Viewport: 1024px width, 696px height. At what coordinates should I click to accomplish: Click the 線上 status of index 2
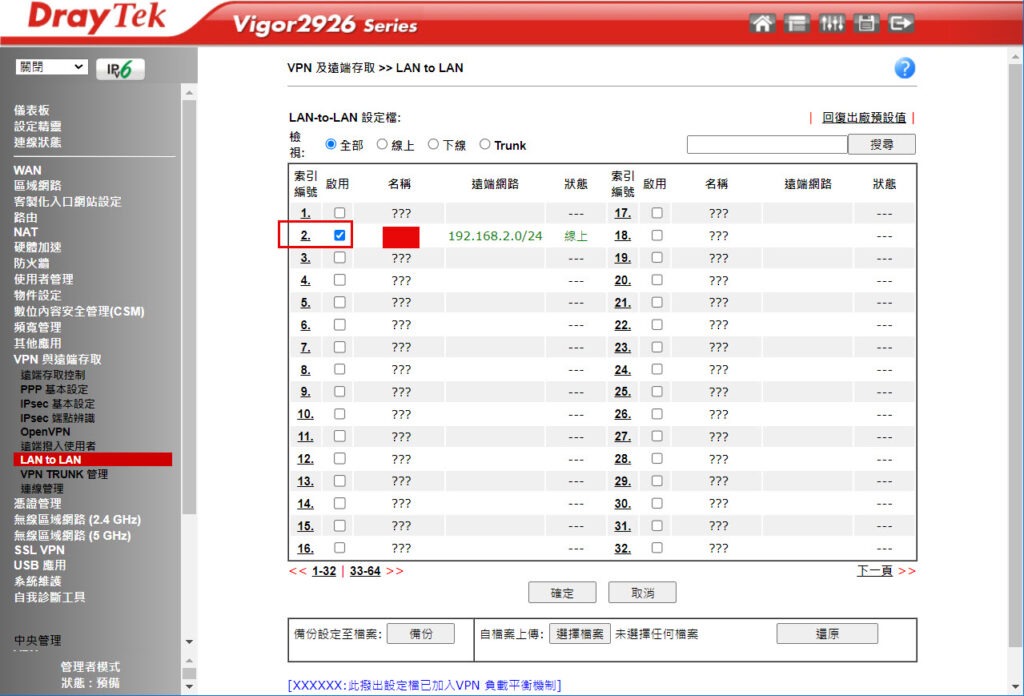[x=576, y=236]
